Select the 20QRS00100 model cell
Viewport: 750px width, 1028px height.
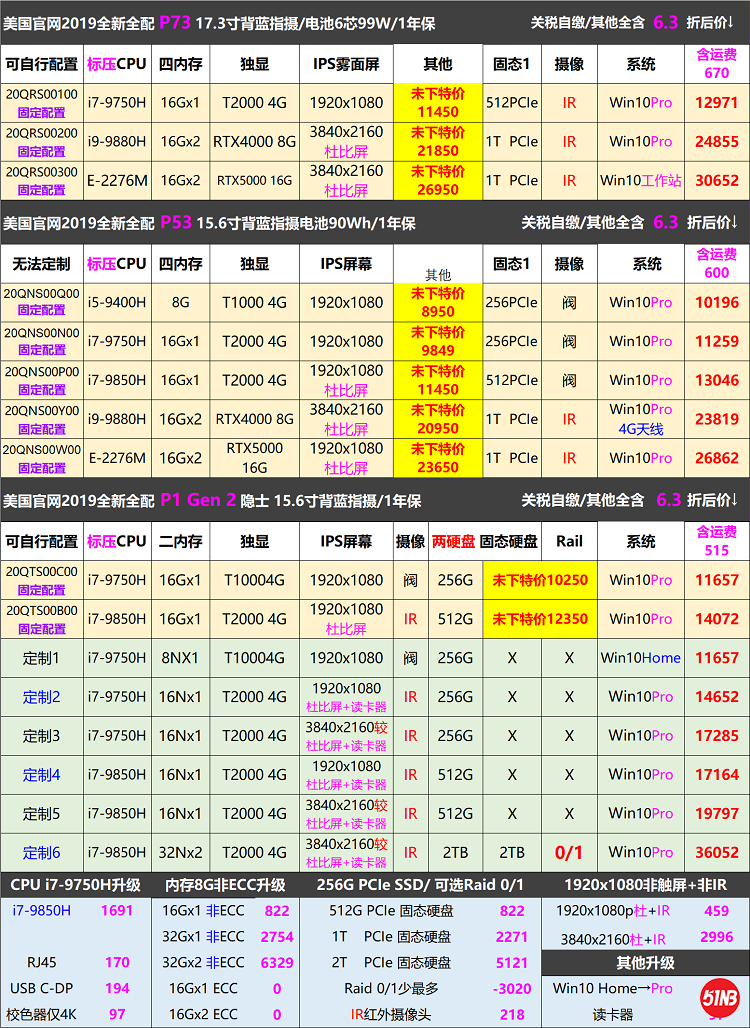[42, 102]
